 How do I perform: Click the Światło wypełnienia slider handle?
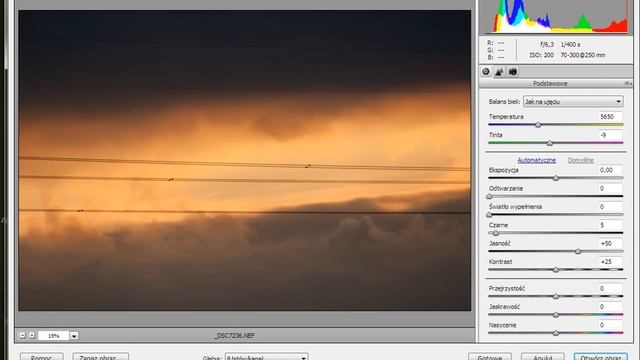[489, 215]
